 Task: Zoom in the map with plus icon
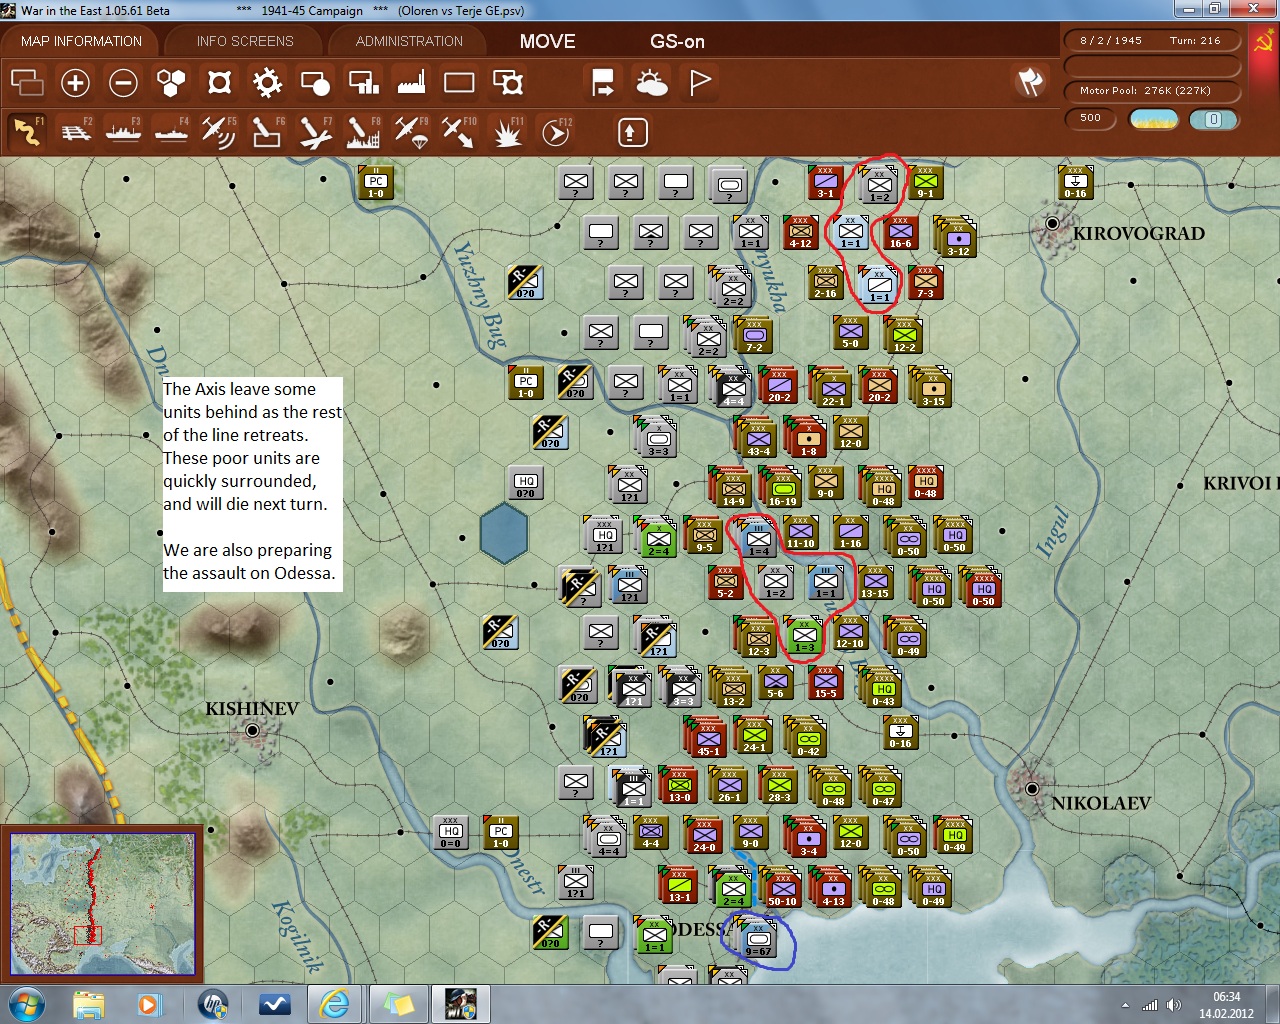coord(75,82)
